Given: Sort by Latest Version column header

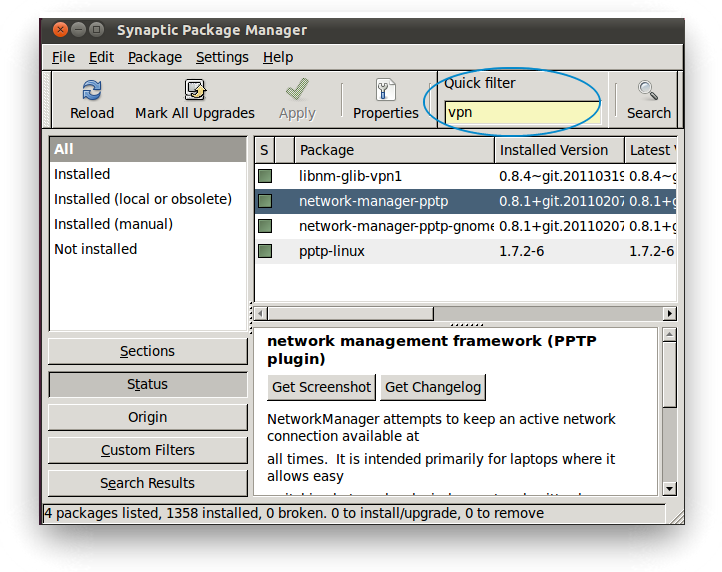Looking at the screenshot, I should [651, 150].
